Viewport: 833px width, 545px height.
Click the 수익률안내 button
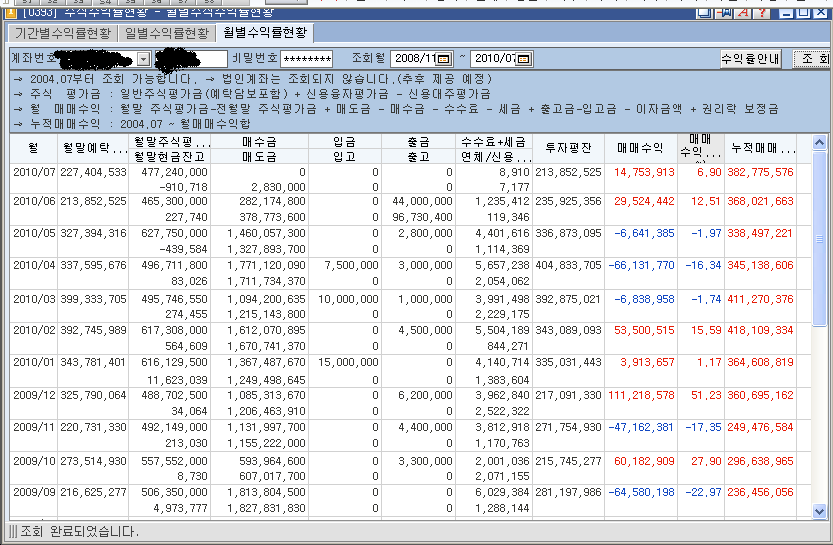(x=751, y=58)
